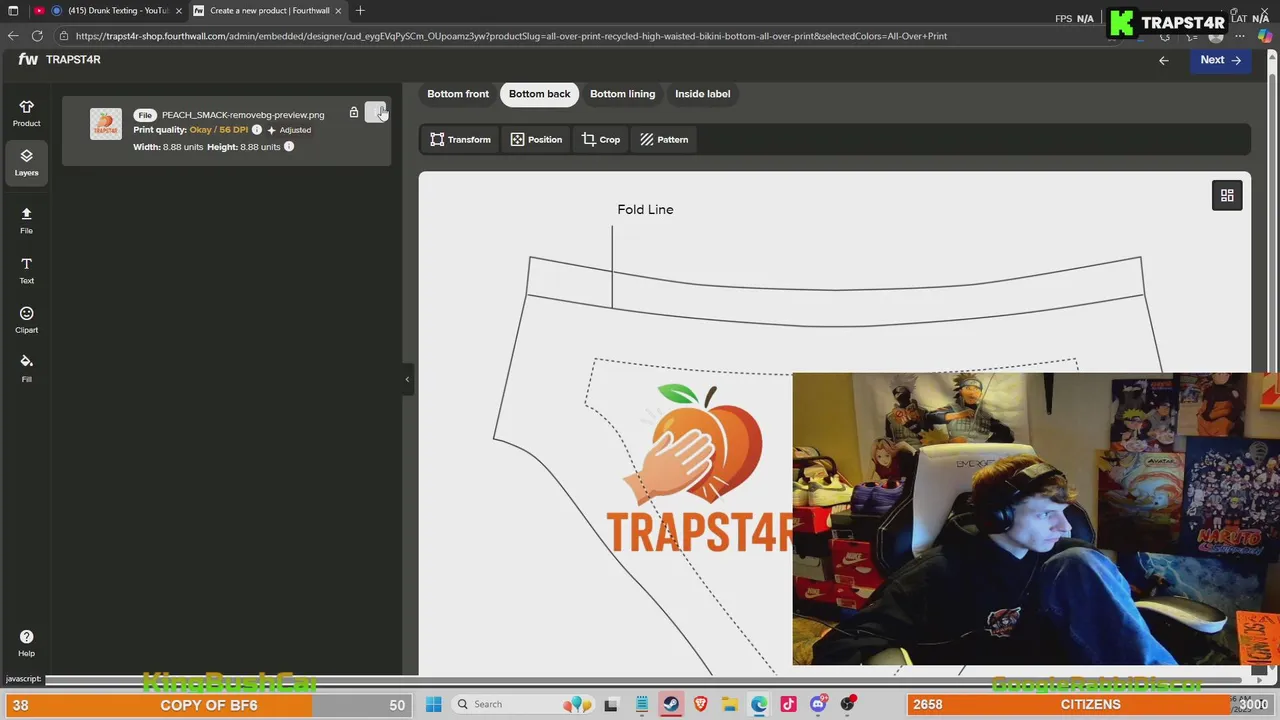Switch to the Bottom back tab

tap(540, 94)
